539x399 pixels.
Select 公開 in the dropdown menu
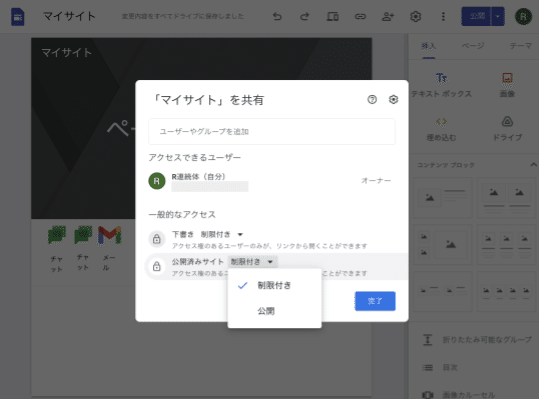click(274, 311)
